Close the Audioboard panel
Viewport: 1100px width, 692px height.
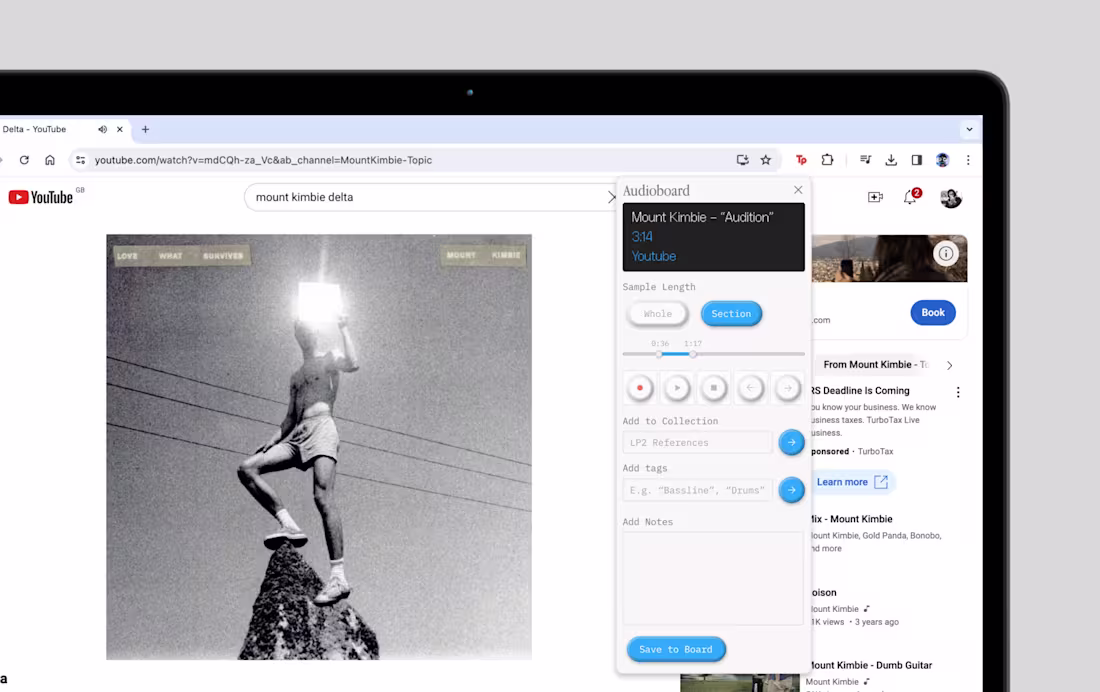[x=798, y=190]
